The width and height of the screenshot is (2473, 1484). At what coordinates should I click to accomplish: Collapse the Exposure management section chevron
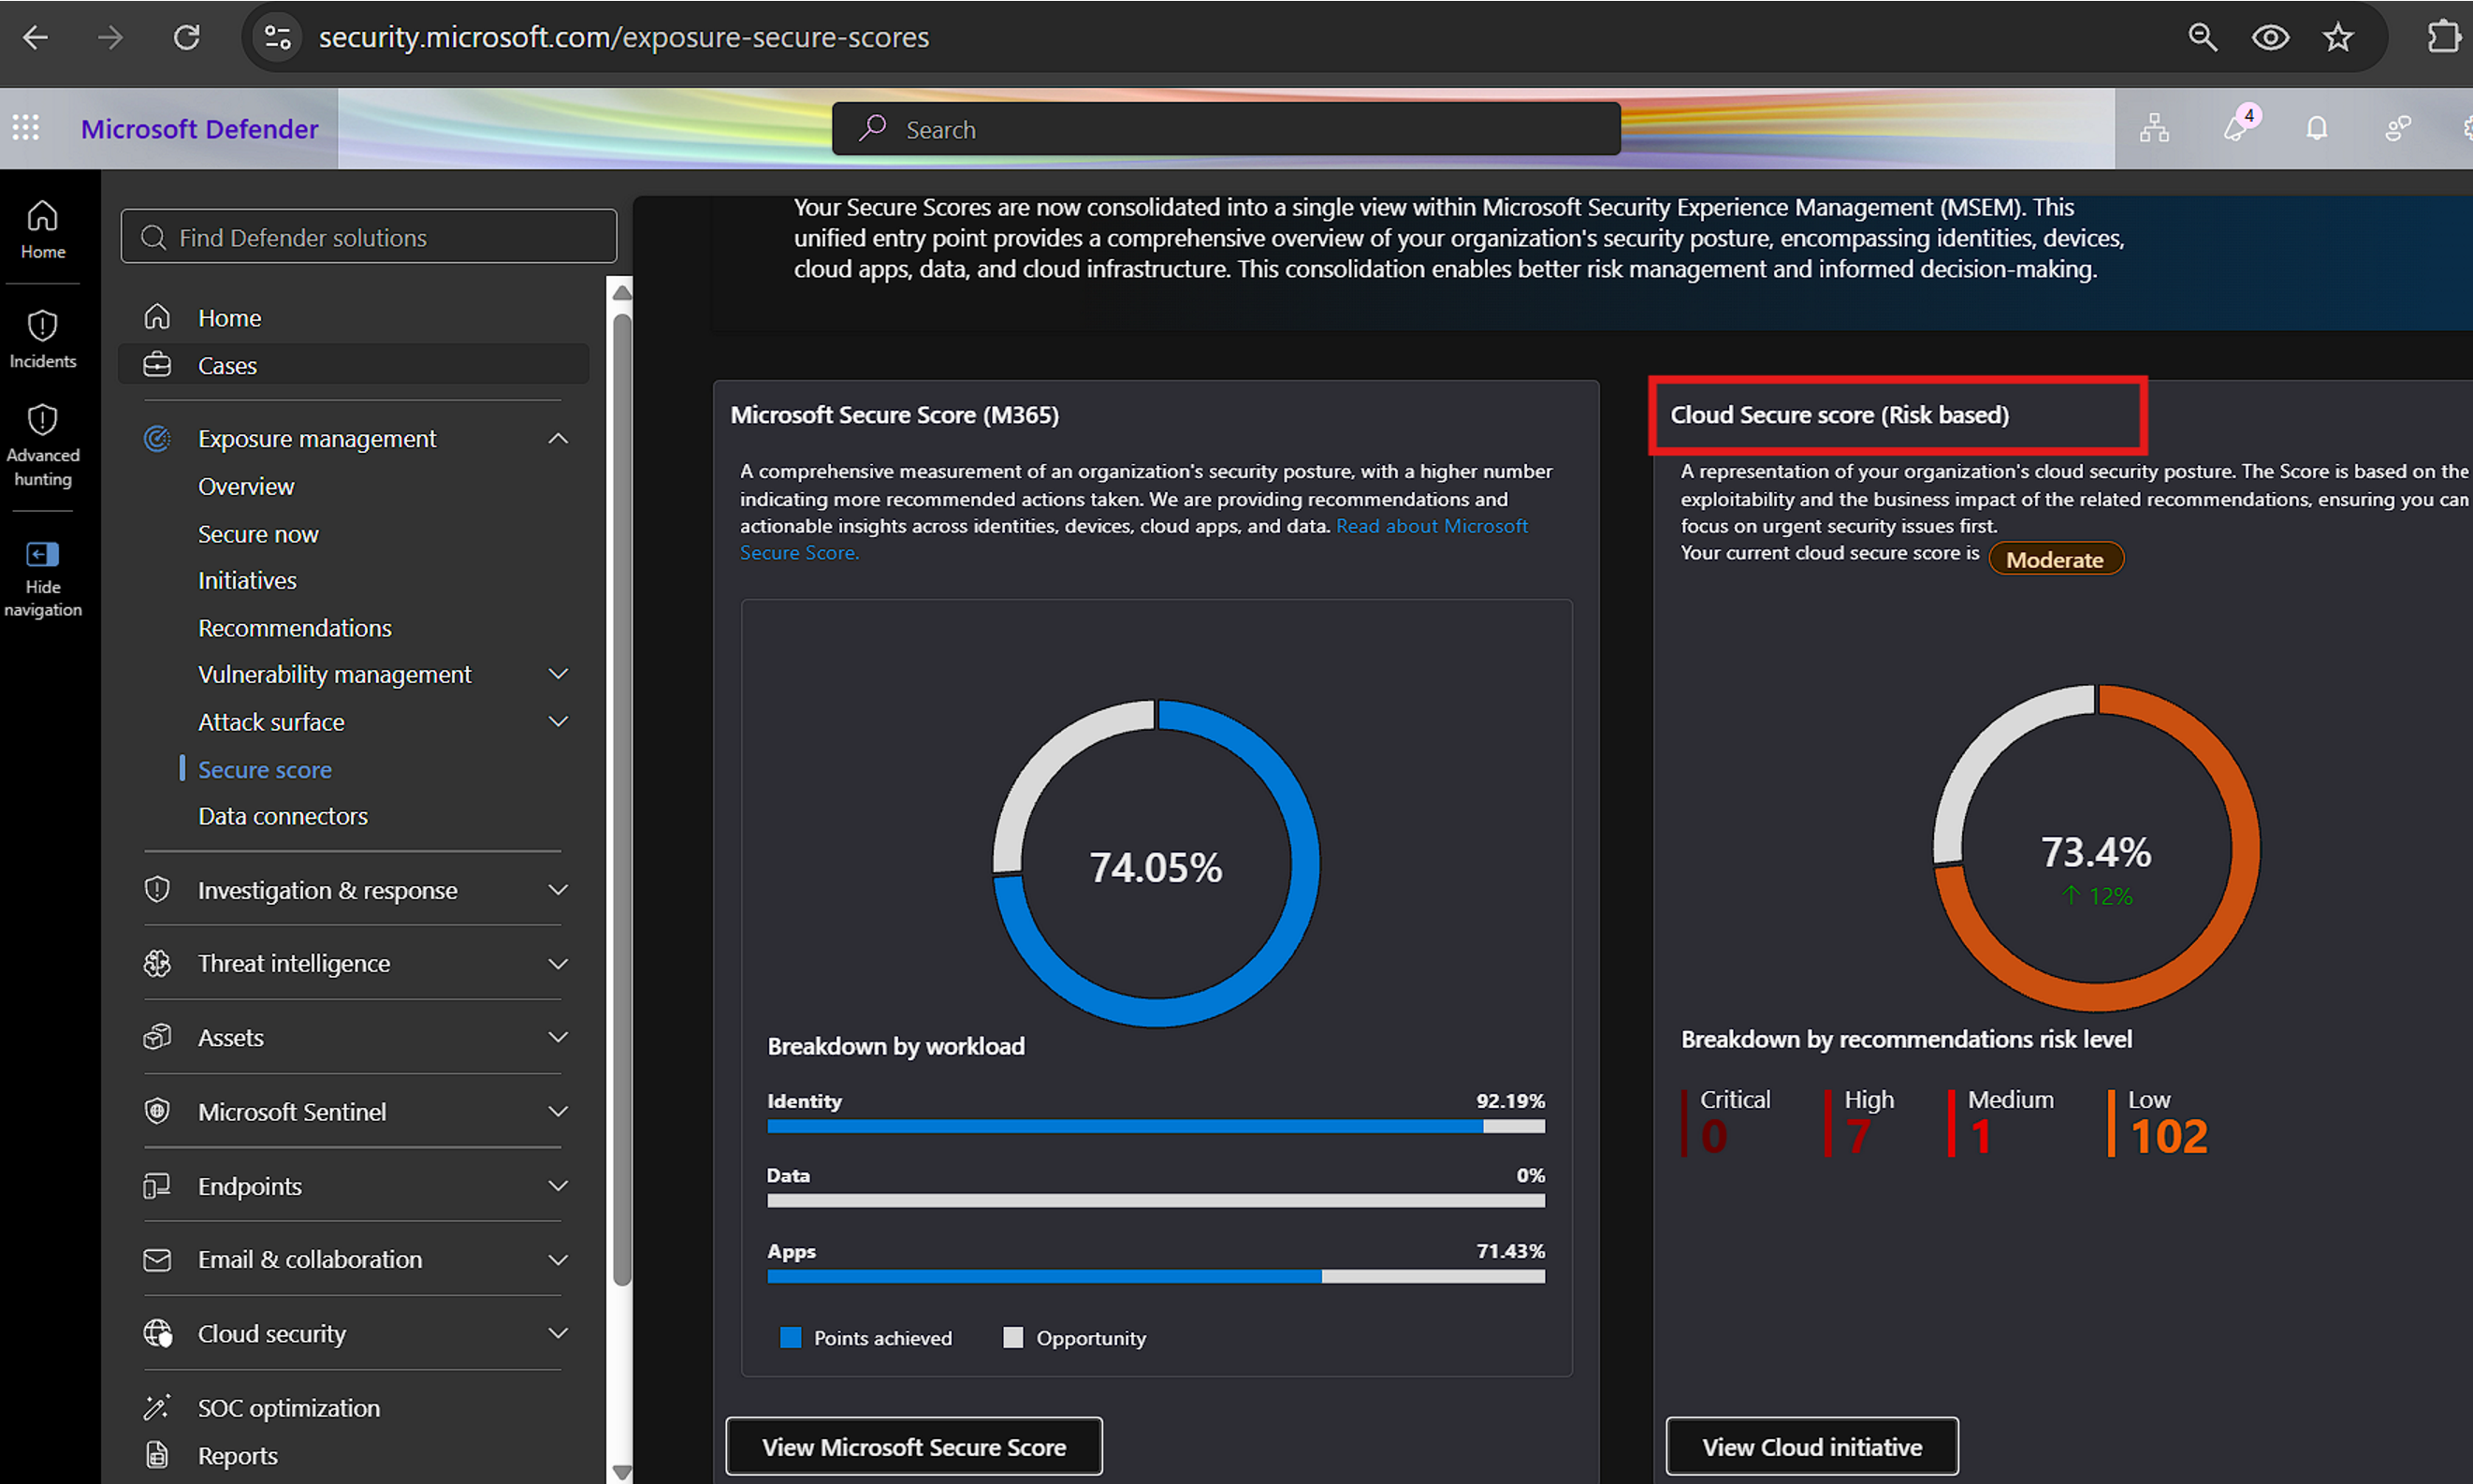tap(558, 438)
